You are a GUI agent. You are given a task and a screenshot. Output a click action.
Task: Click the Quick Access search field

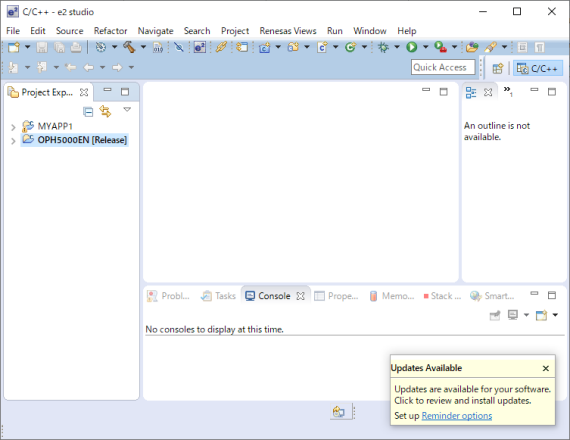443,67
